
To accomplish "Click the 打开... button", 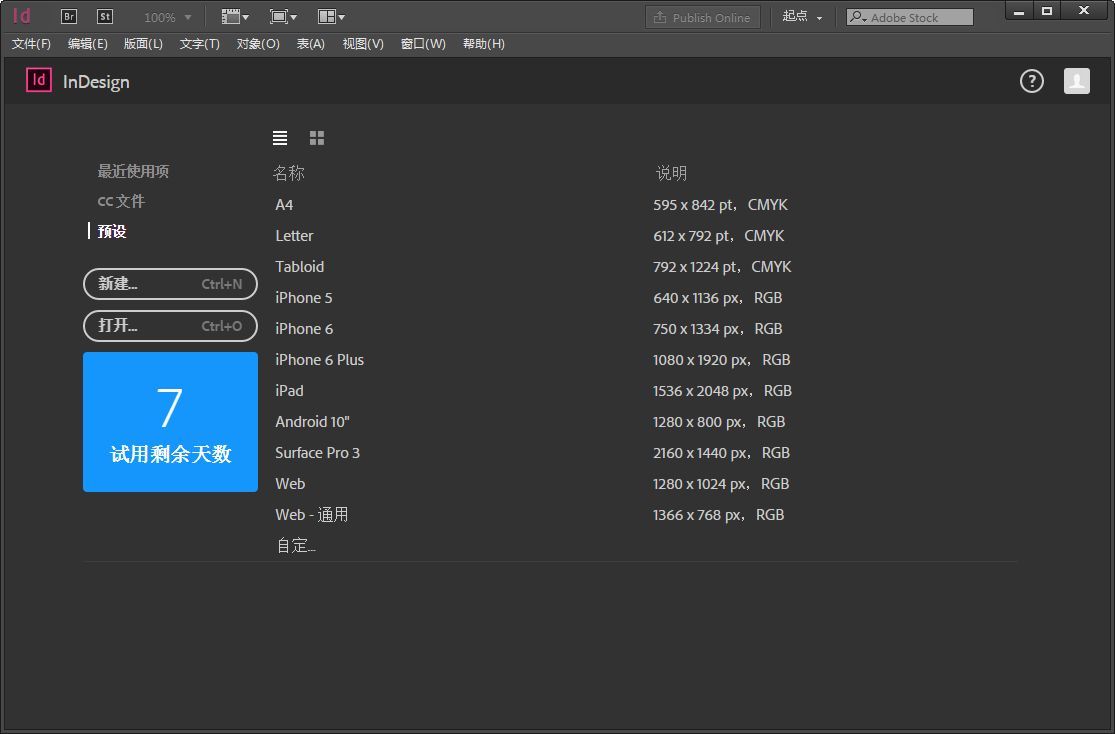I will click(x=170, y=326).
